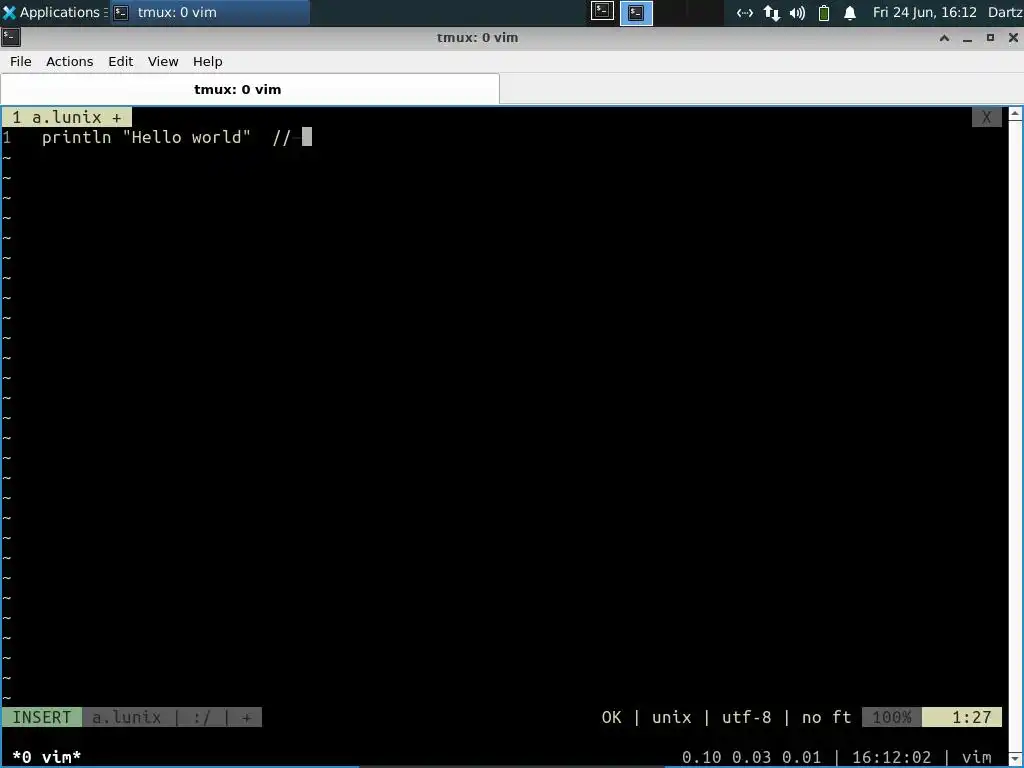Select tmux window *0 vim* in status bar

(x=46, y=757)
